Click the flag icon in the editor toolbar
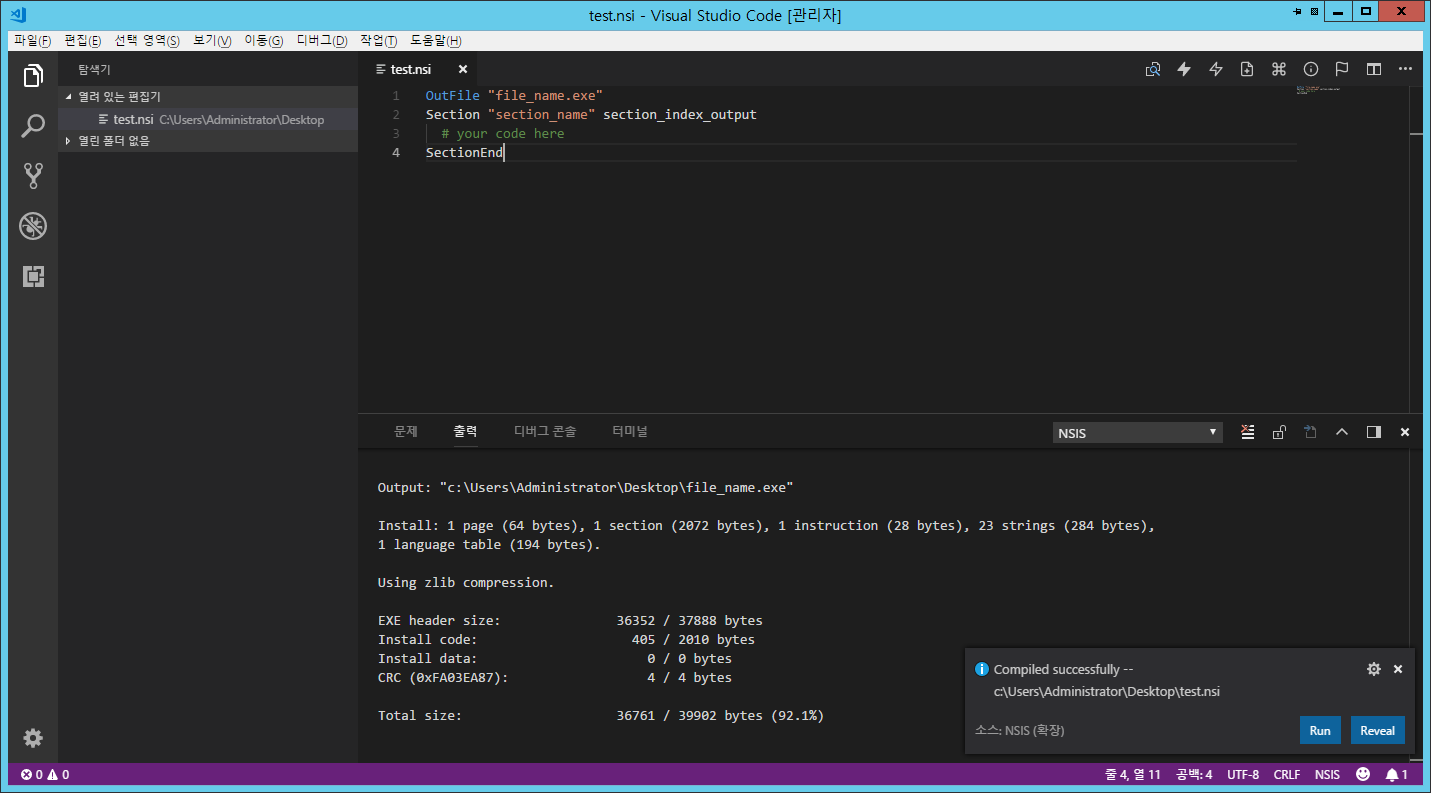The height and width of the screenshot is (793, 1431). pos(1342,69)
